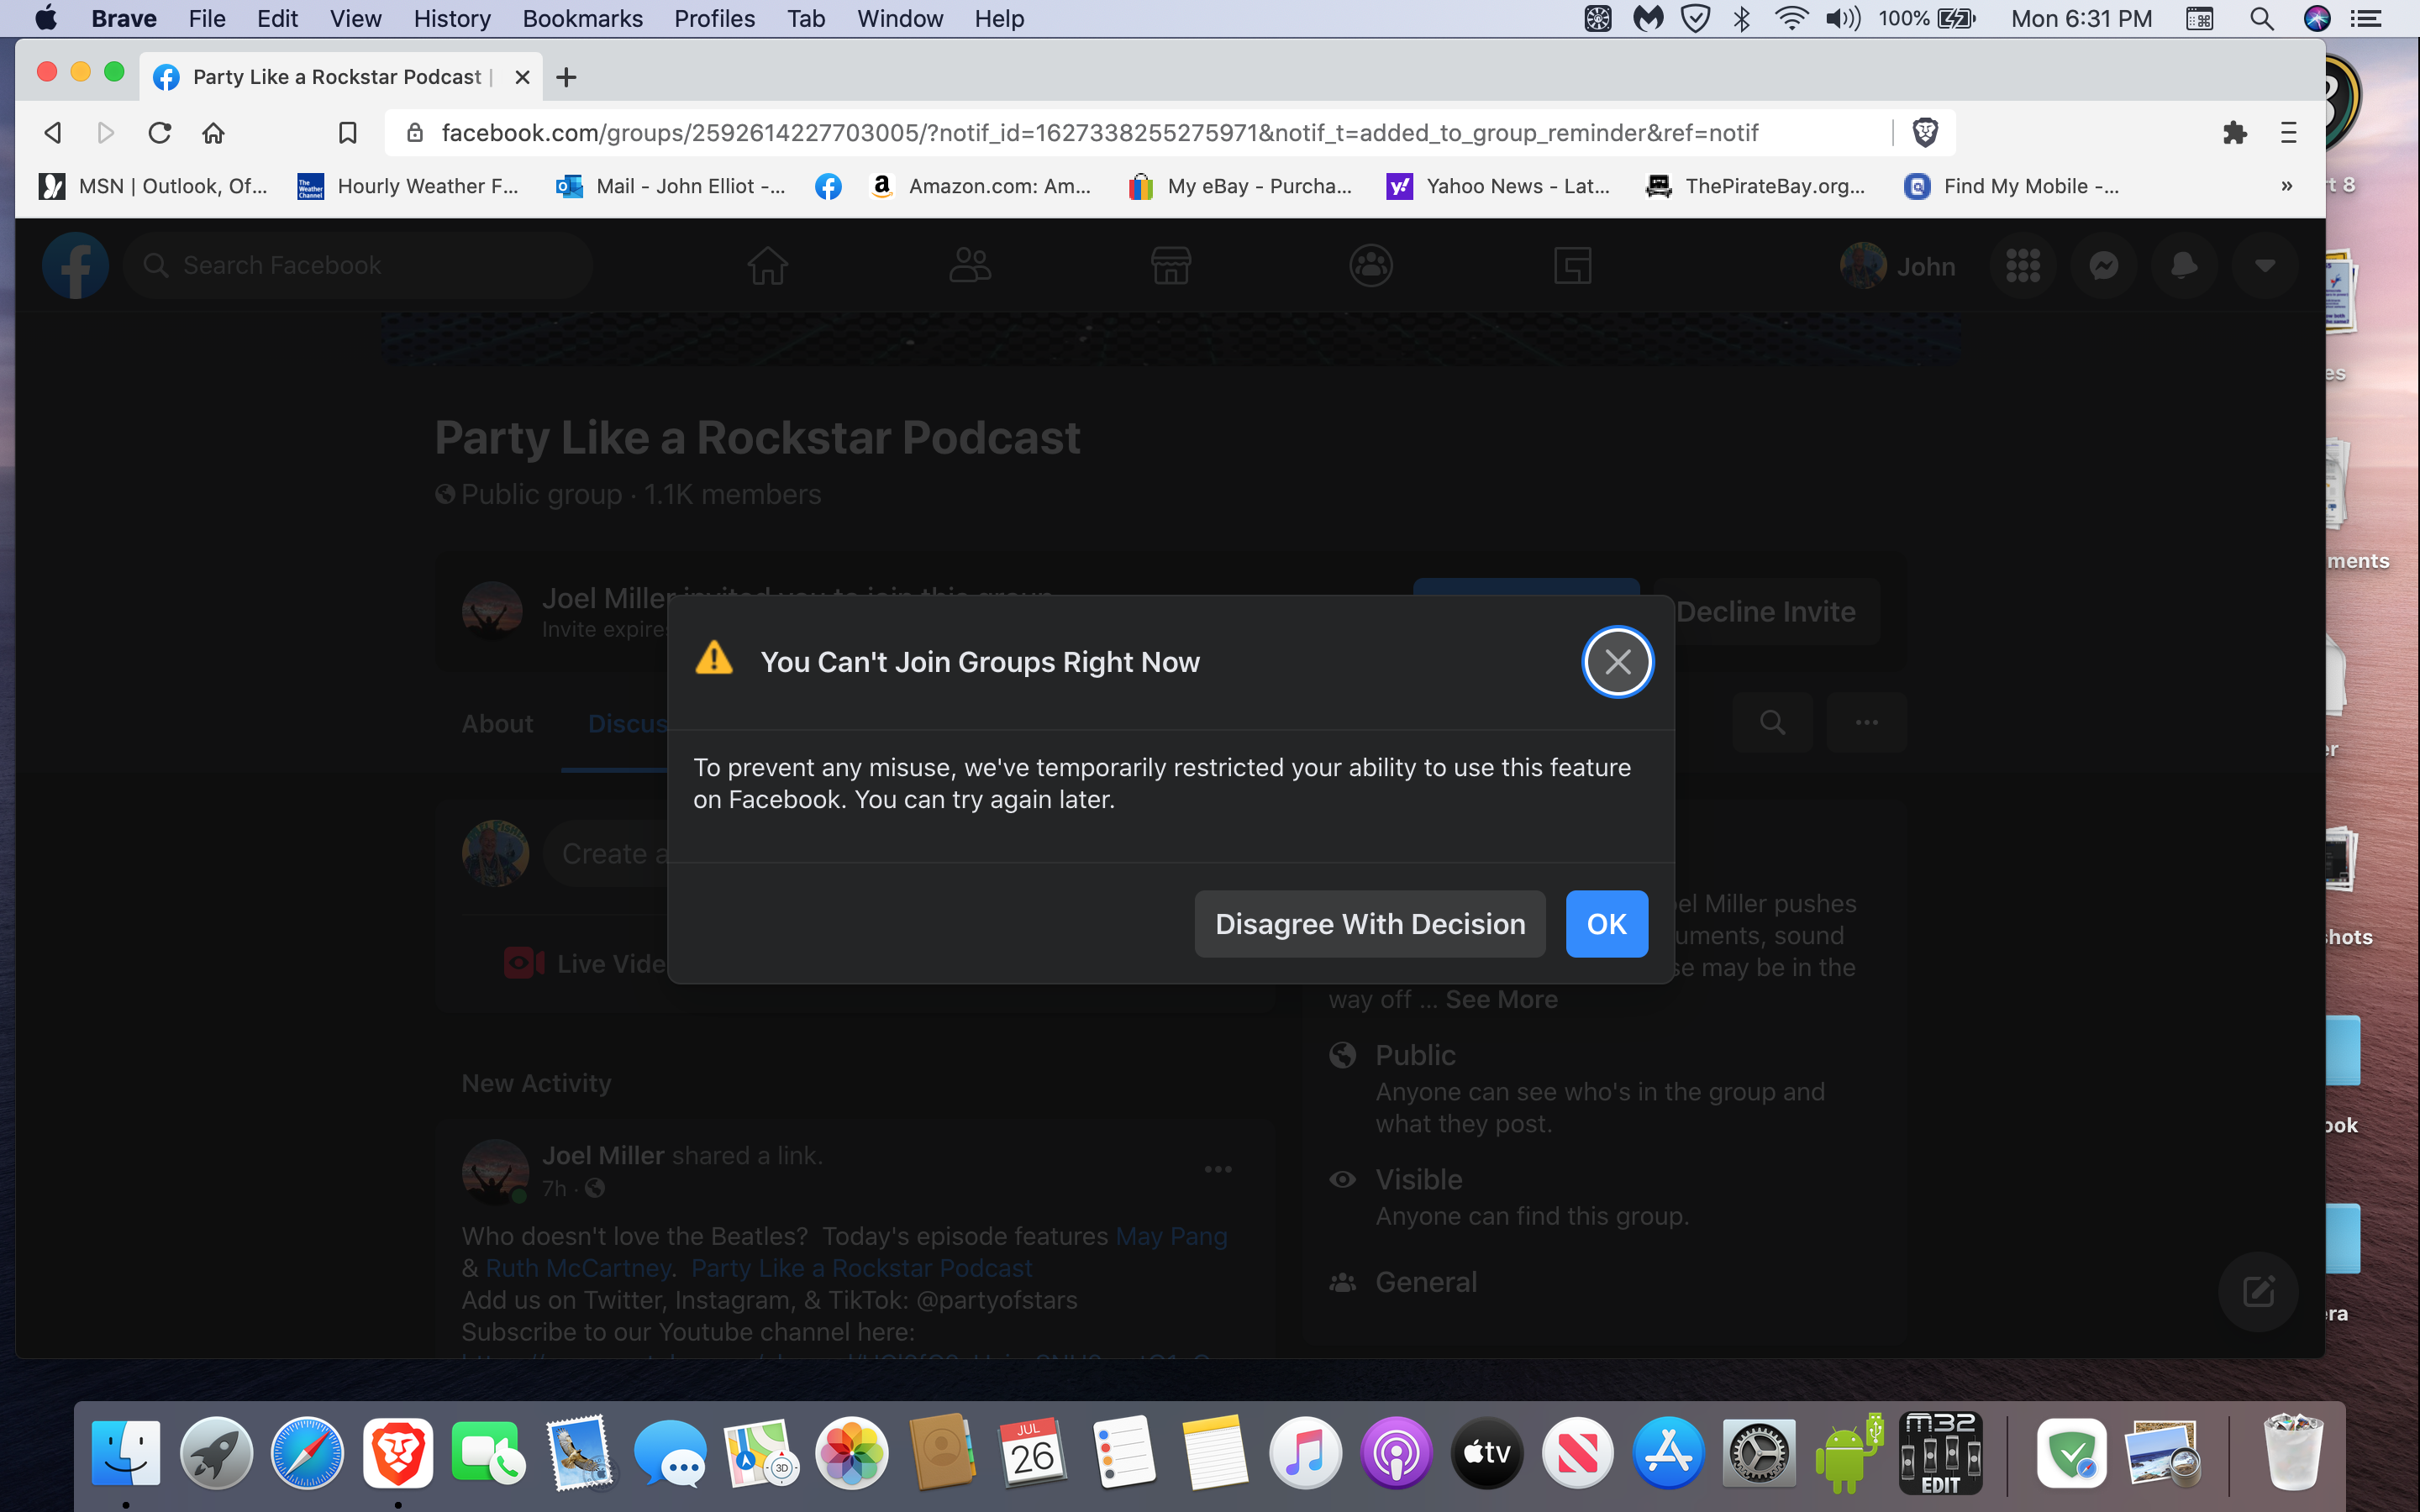Open a new tab with plus button
Screen dimensions: 2420x1512
pyautogui.click(x=566, y=77)
